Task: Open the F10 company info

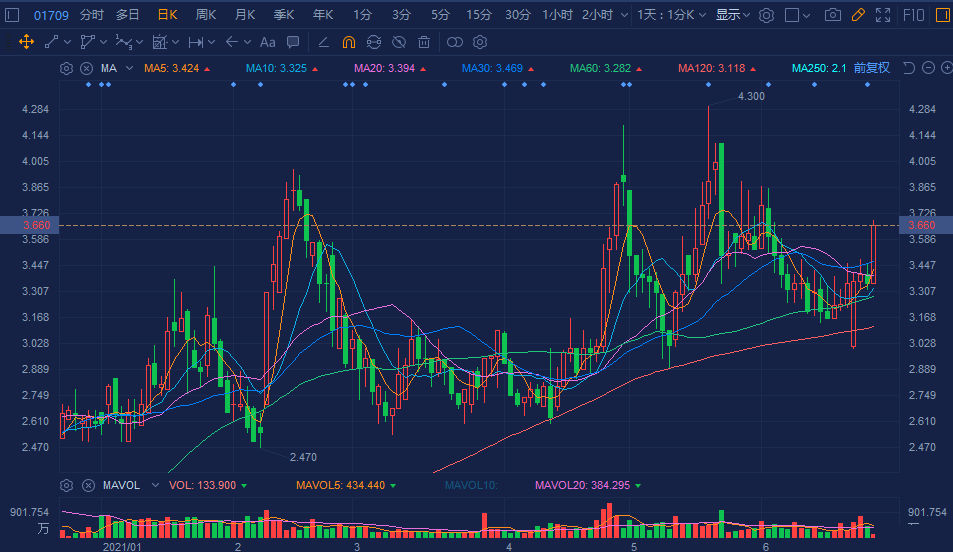Action: click(913, 15)
